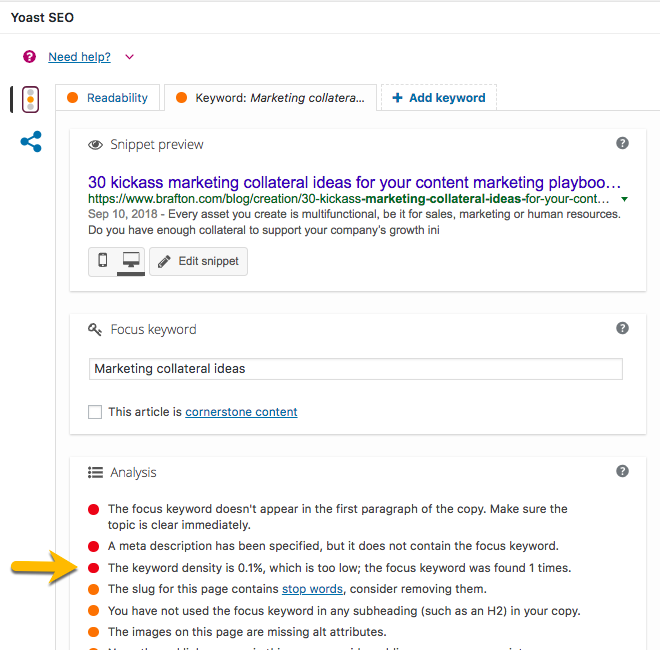Click Analysis section help question mark

(622, 471)
